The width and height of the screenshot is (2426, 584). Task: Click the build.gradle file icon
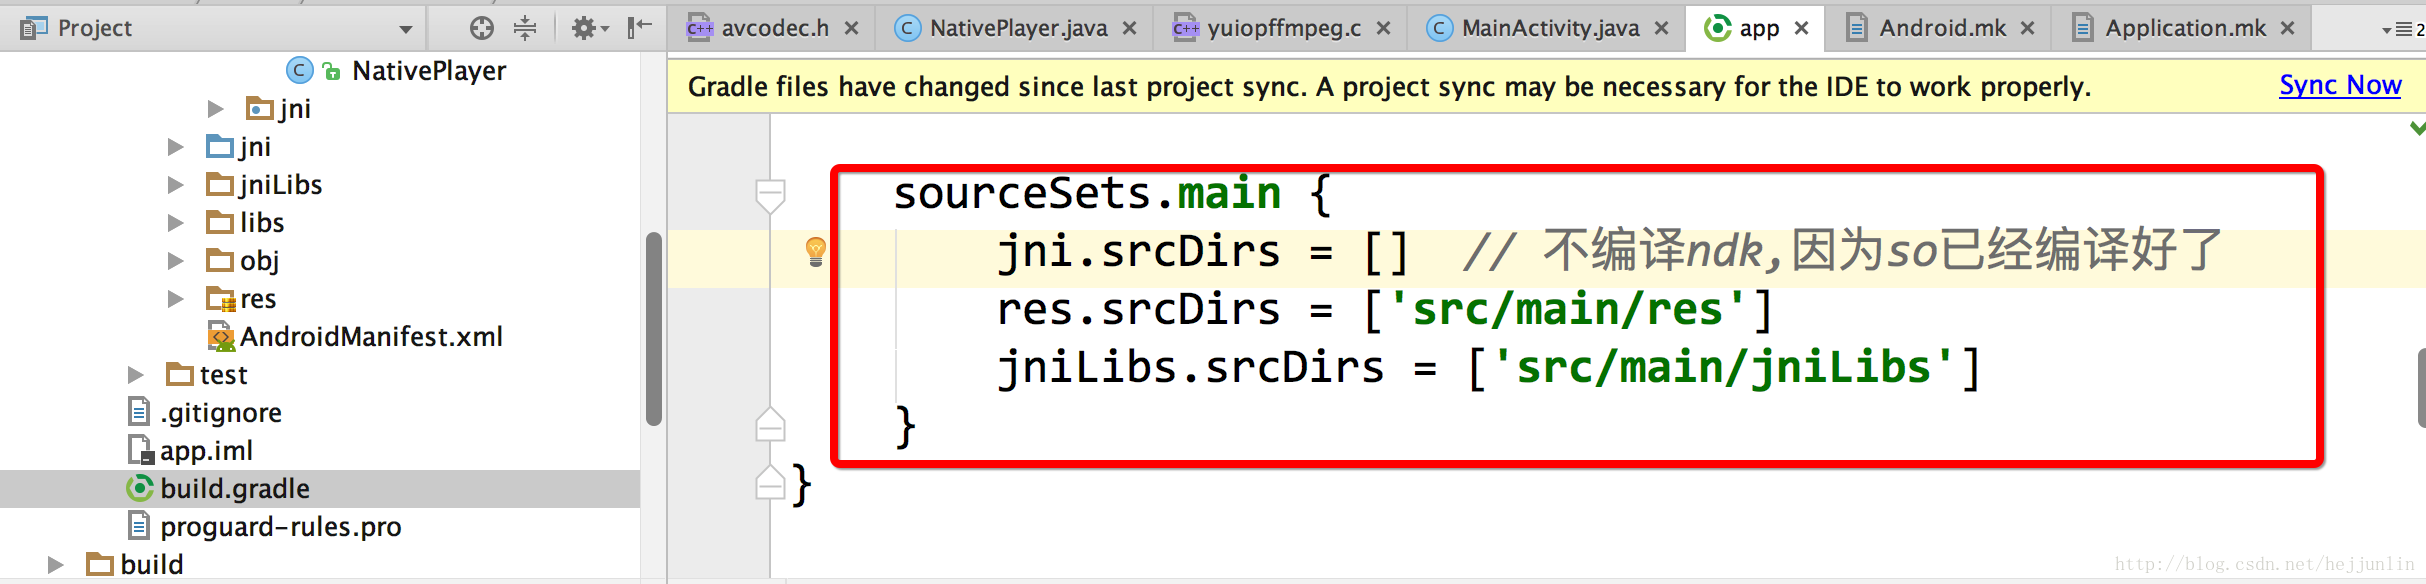click(x=140, y=488)
